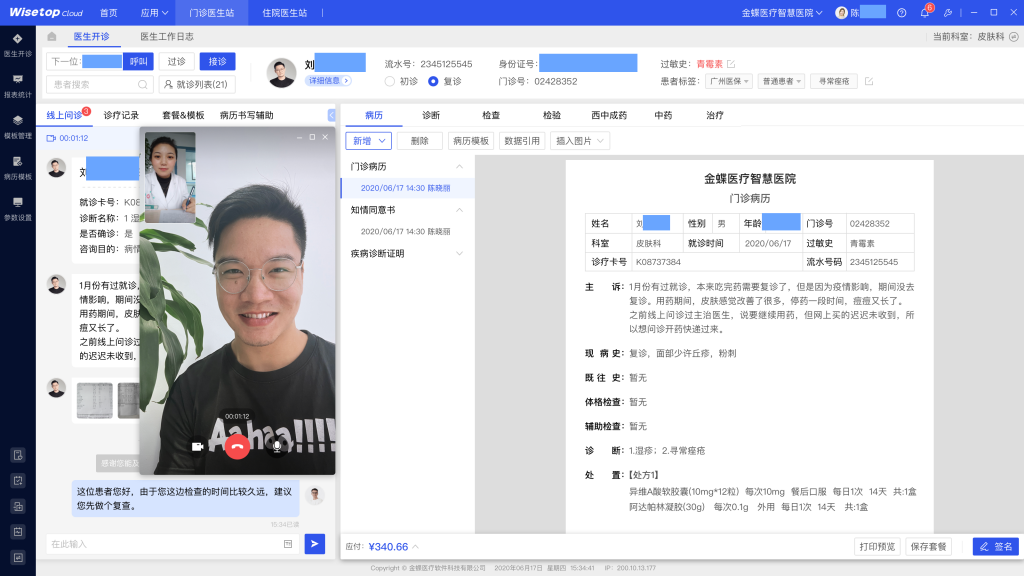This screenshot has height=576, width=1024.
Task: Mute the microphone in video call
Action: (277, 446)
